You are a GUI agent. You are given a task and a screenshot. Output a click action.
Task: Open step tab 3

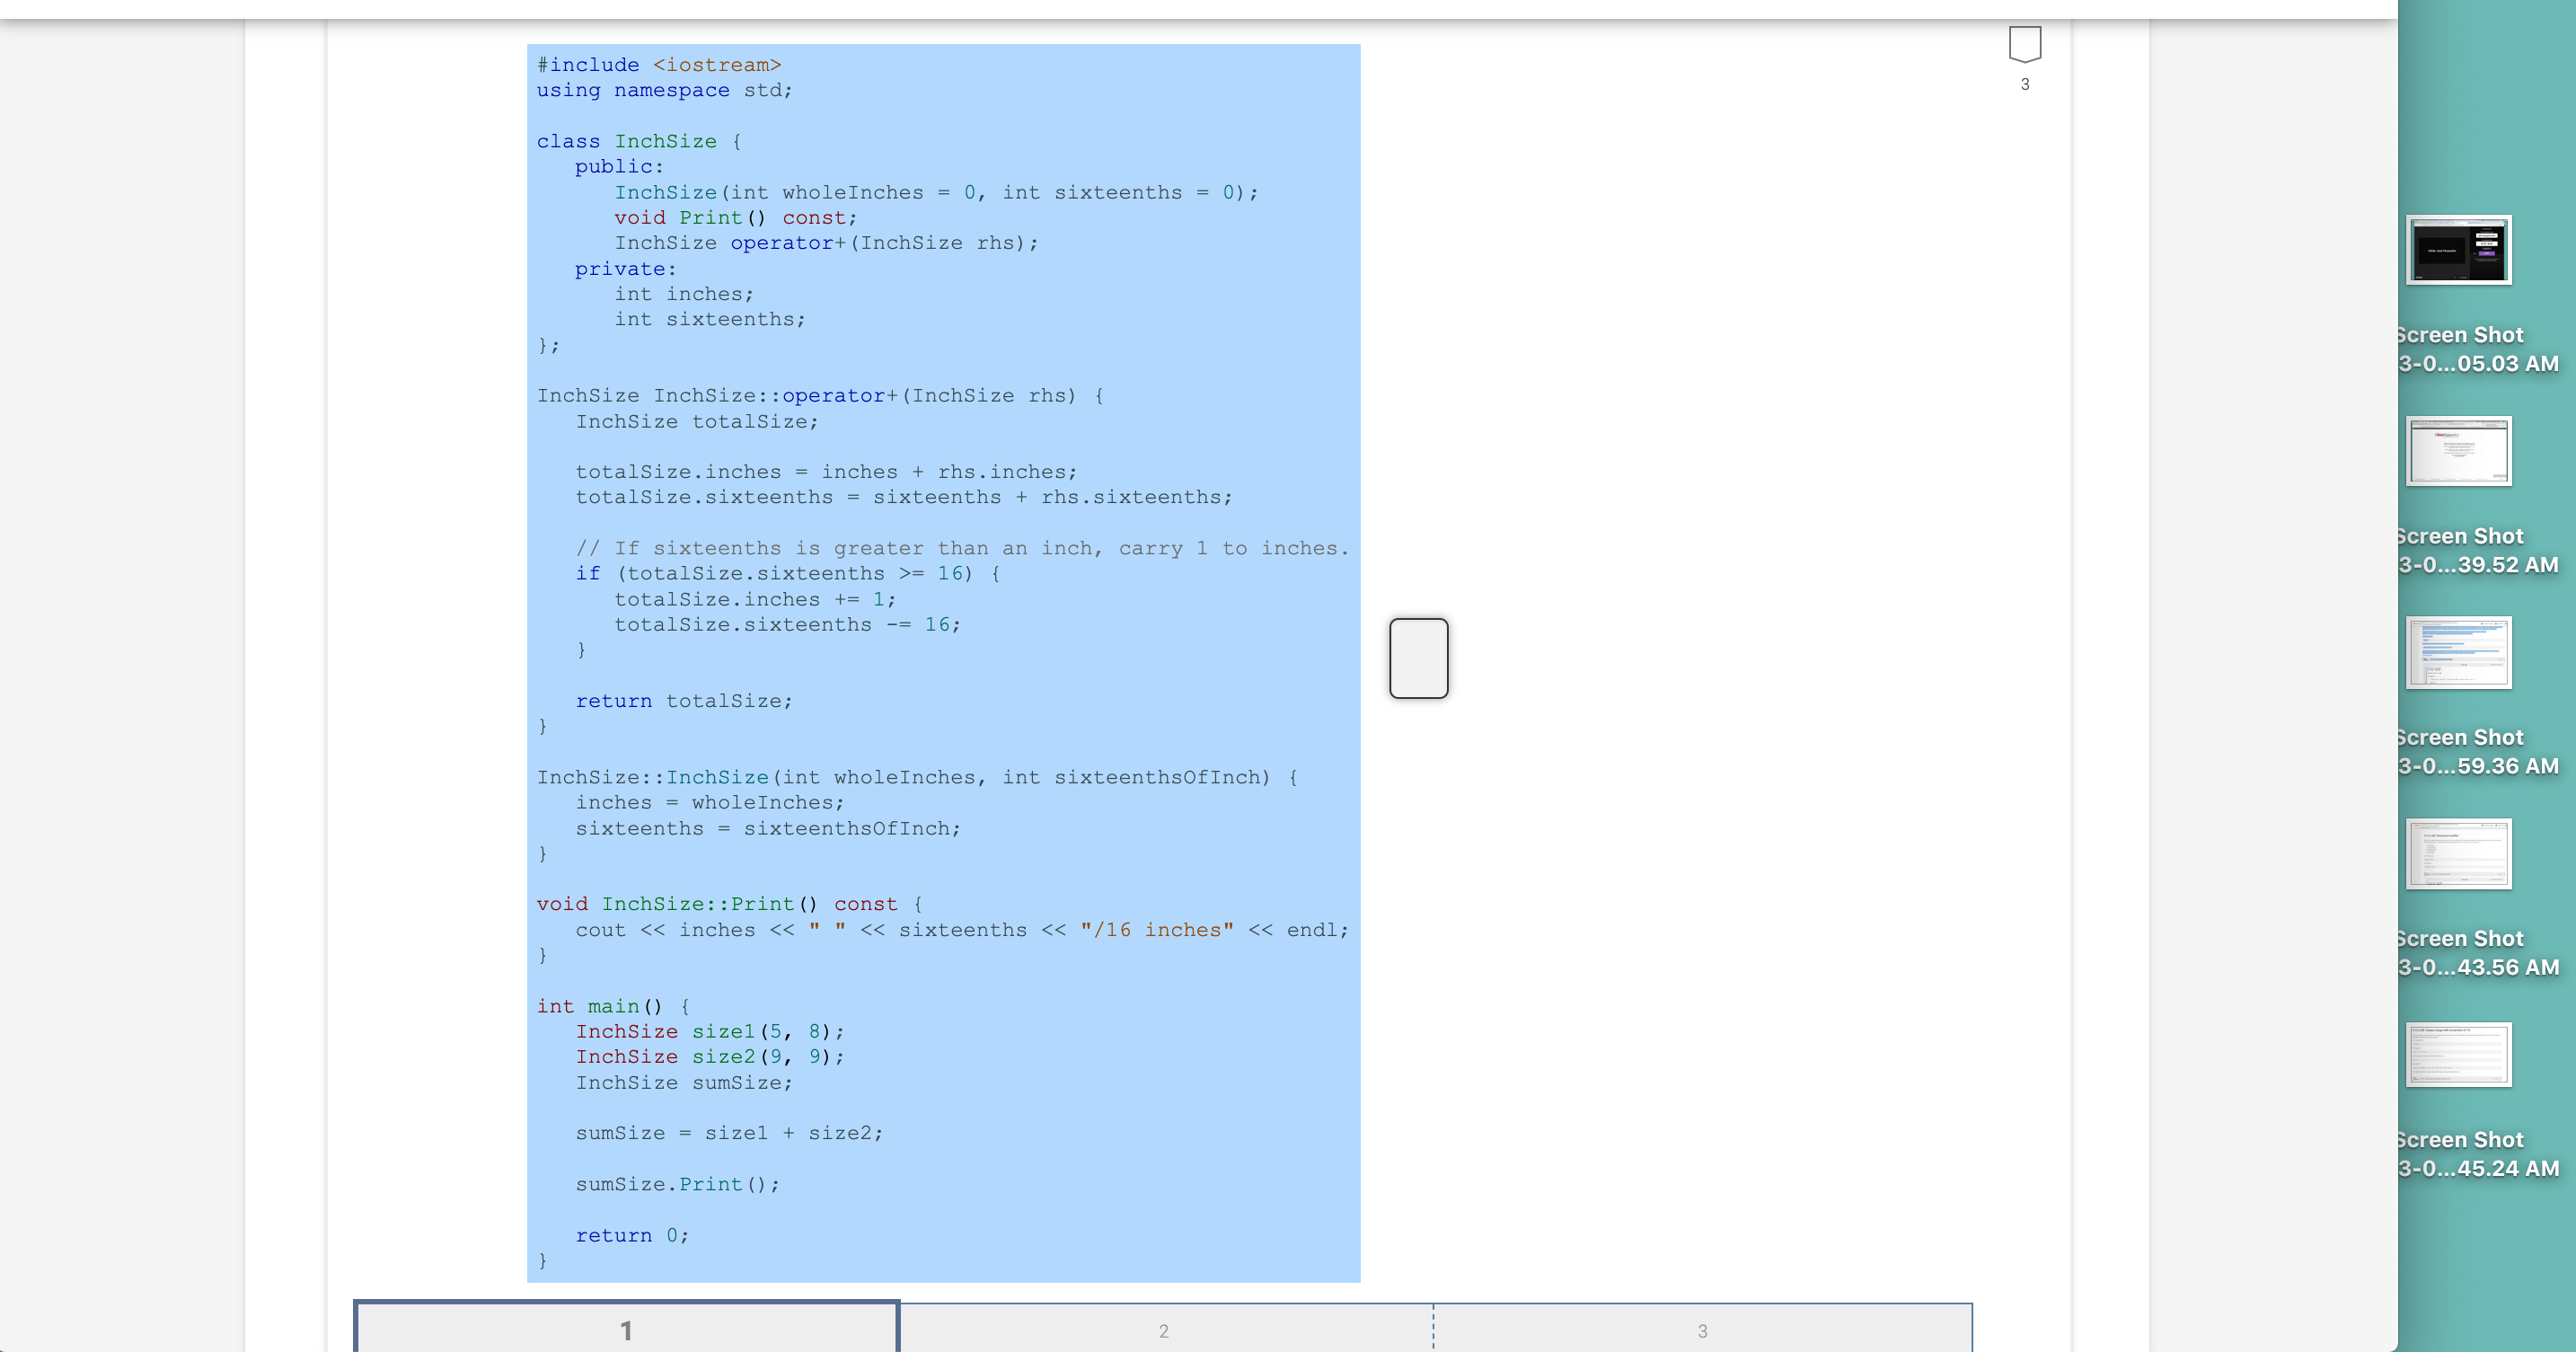(x=1702, y=1330)
